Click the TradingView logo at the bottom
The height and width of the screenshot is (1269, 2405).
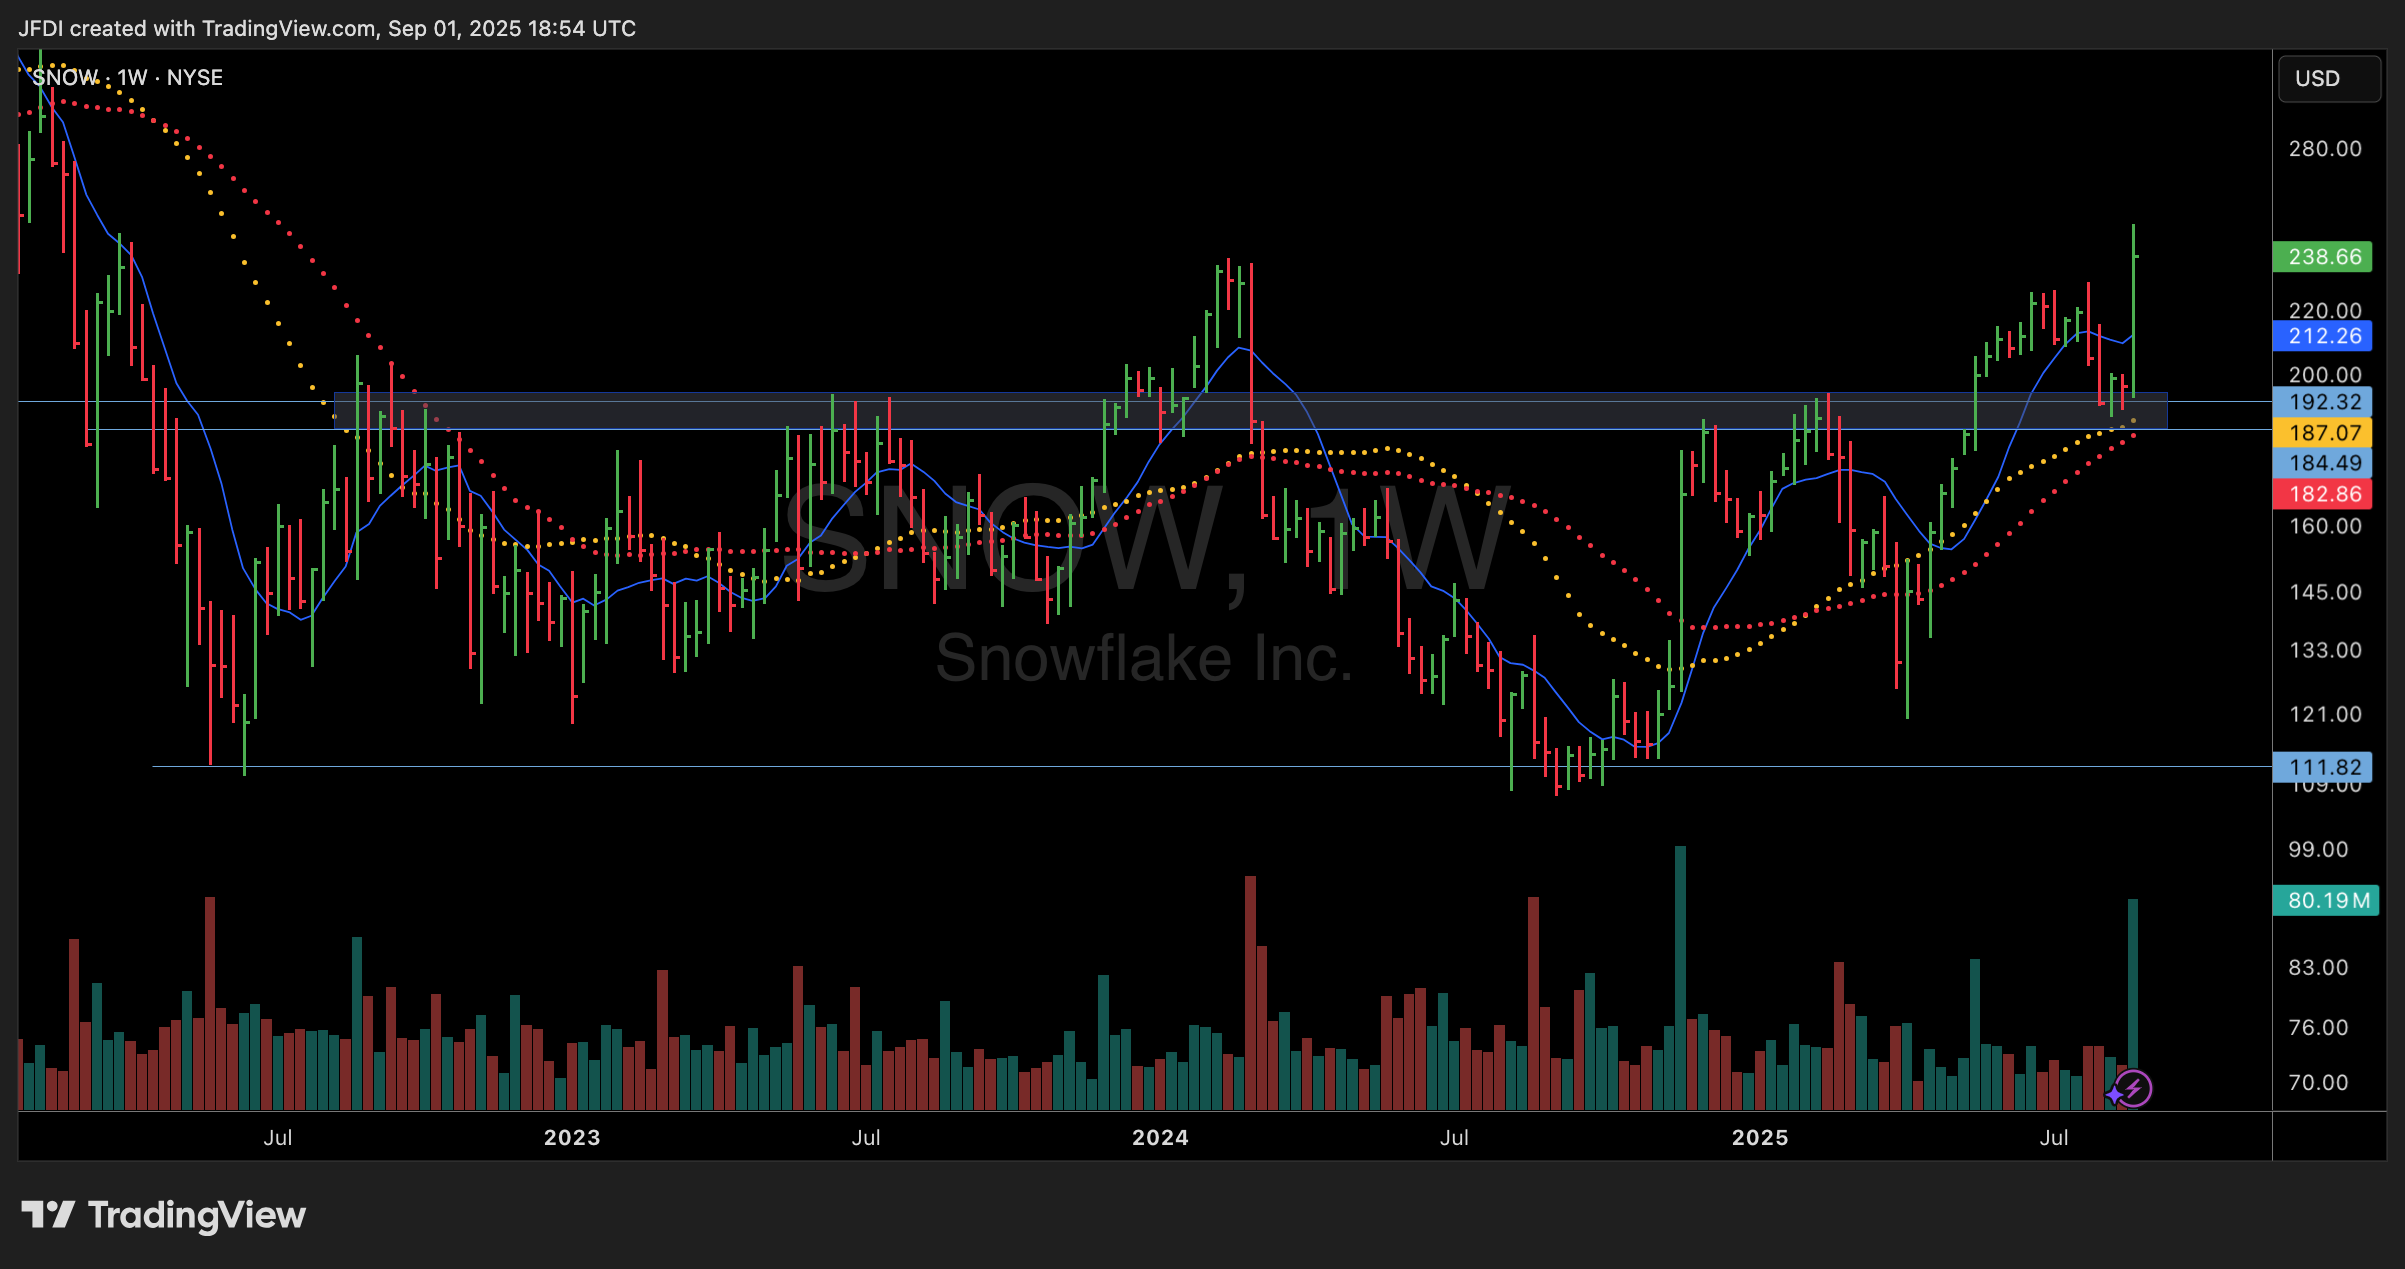(164, 1215)
